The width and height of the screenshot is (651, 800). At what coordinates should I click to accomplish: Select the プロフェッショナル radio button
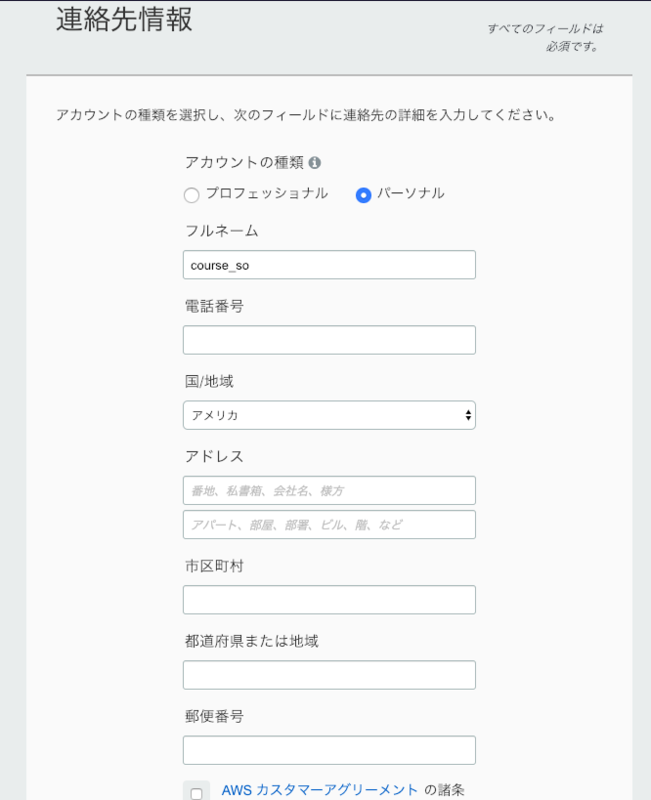point(190,195)
